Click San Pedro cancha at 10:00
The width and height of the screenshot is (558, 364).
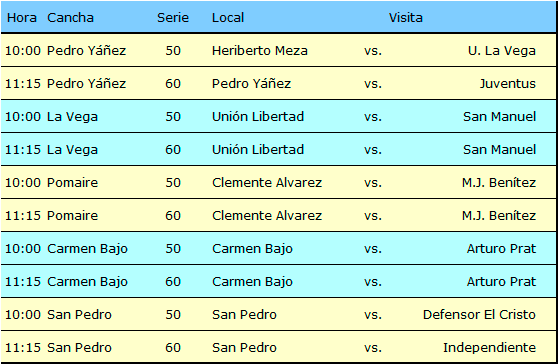(x=79, y=315)
